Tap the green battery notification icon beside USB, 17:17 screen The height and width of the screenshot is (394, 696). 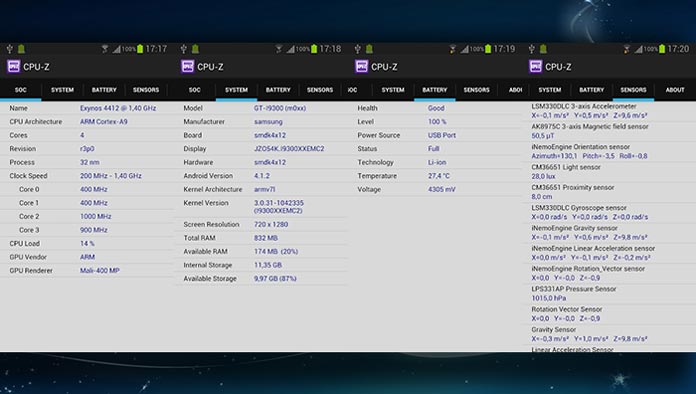(21, 49)
